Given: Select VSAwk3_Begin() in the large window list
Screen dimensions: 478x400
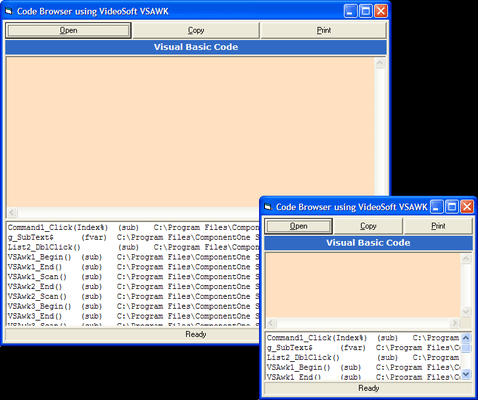Looking at the screenshot, I should click(133, 306).
